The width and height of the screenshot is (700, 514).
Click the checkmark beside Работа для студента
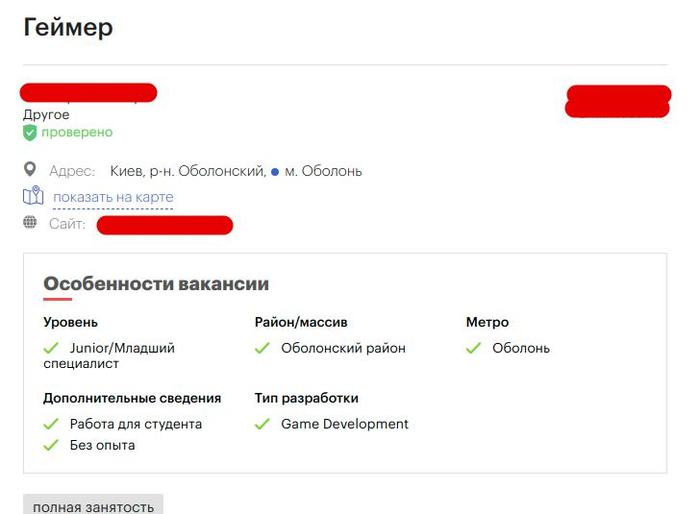click(x=51, y=424)
